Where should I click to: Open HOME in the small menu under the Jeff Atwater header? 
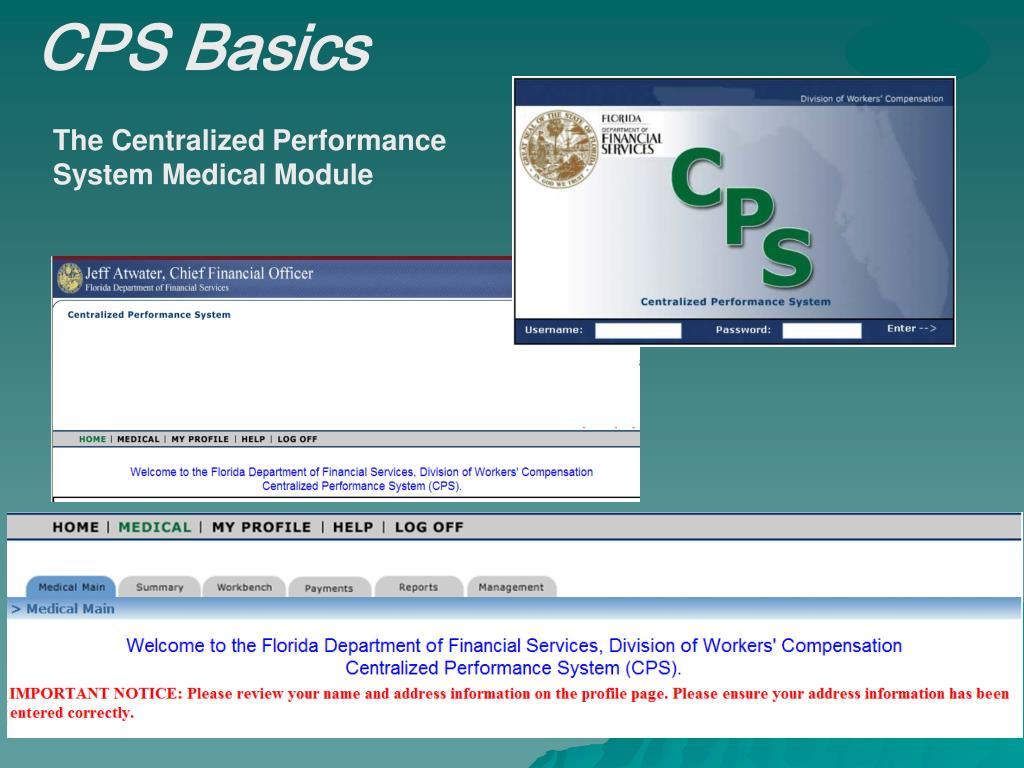coord(92,440)
